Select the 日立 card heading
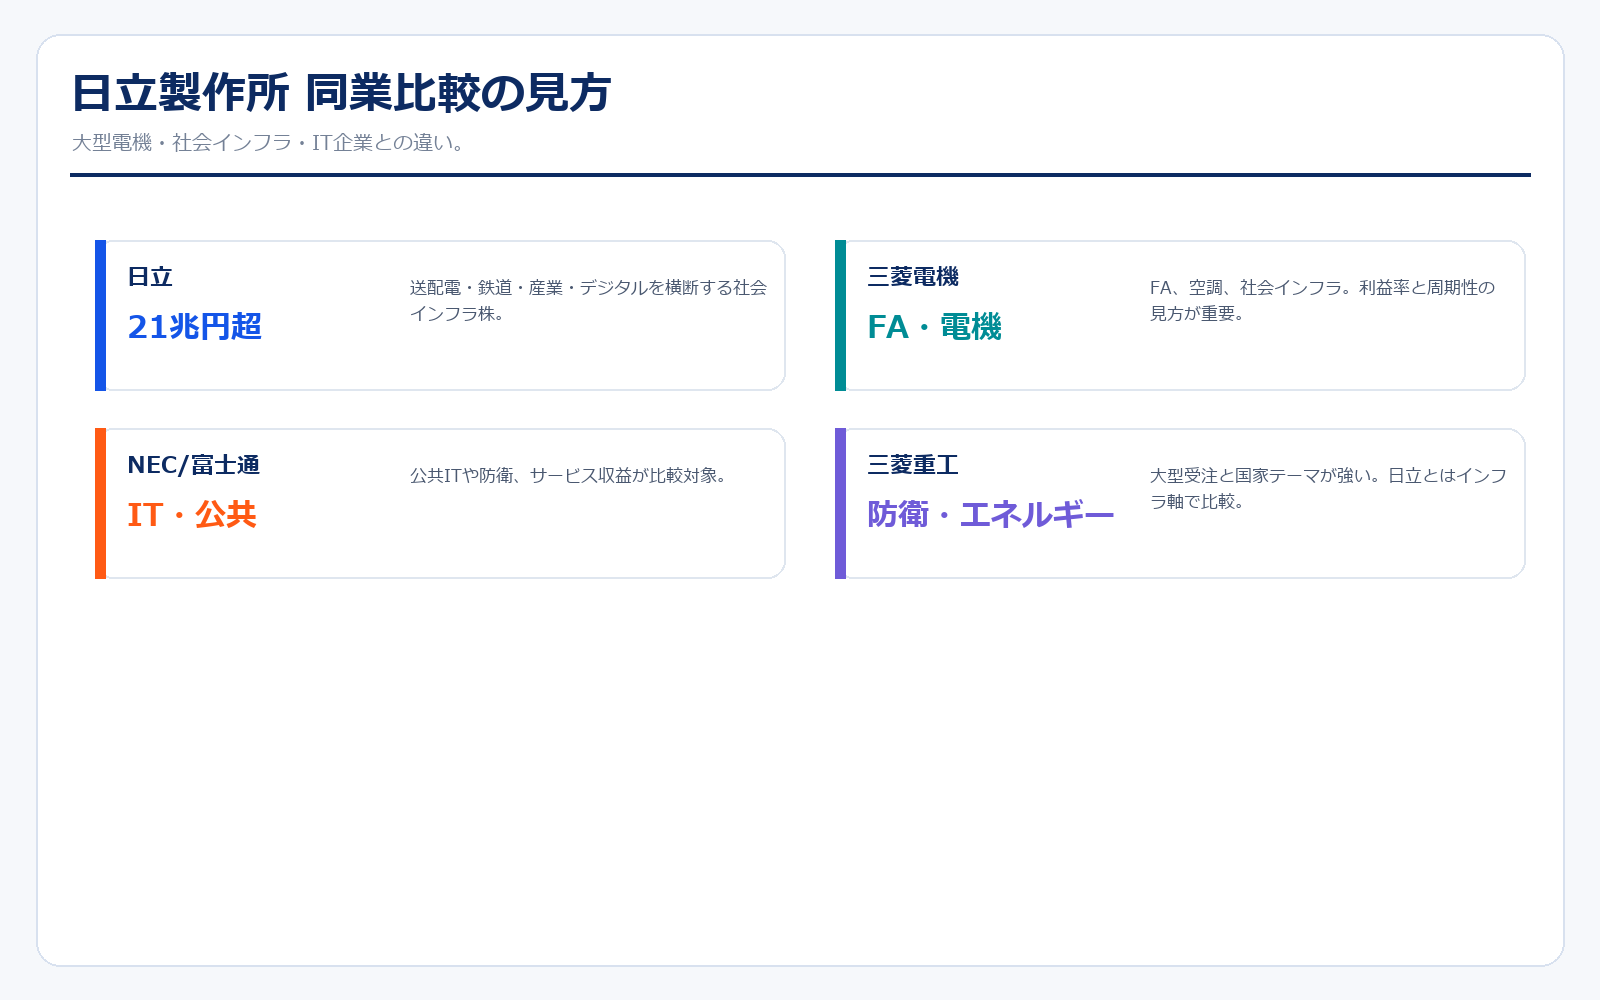The image size is (1600, 1000). click(150, 277)
